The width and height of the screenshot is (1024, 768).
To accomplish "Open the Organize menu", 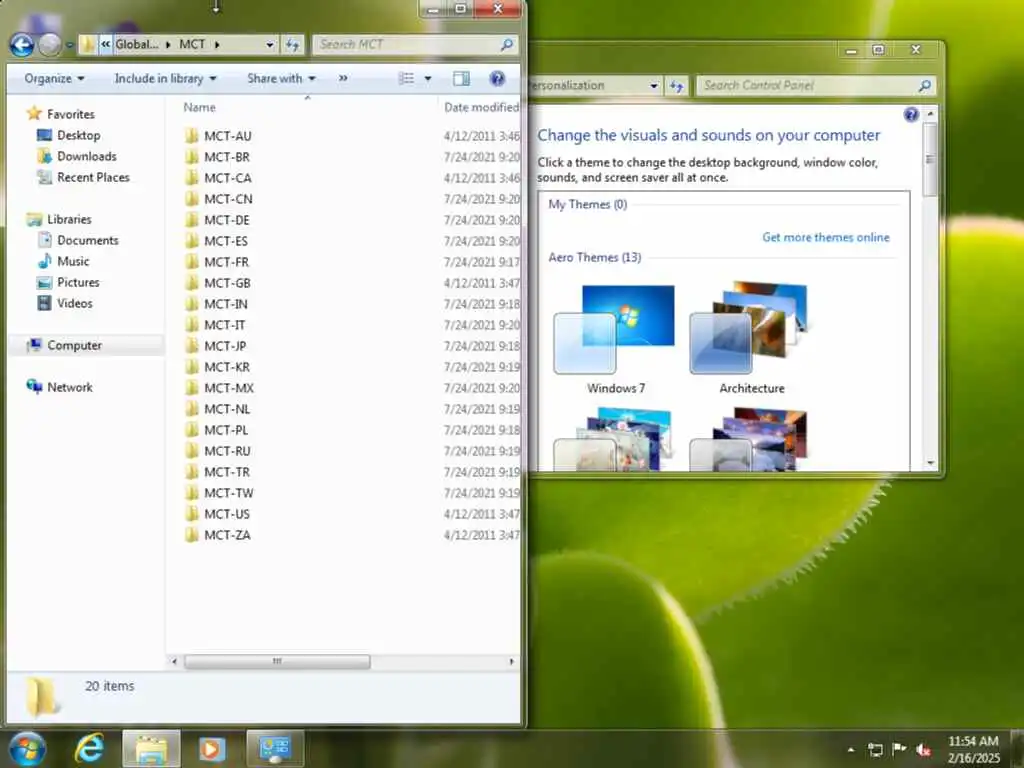I will tap(54, 78).
